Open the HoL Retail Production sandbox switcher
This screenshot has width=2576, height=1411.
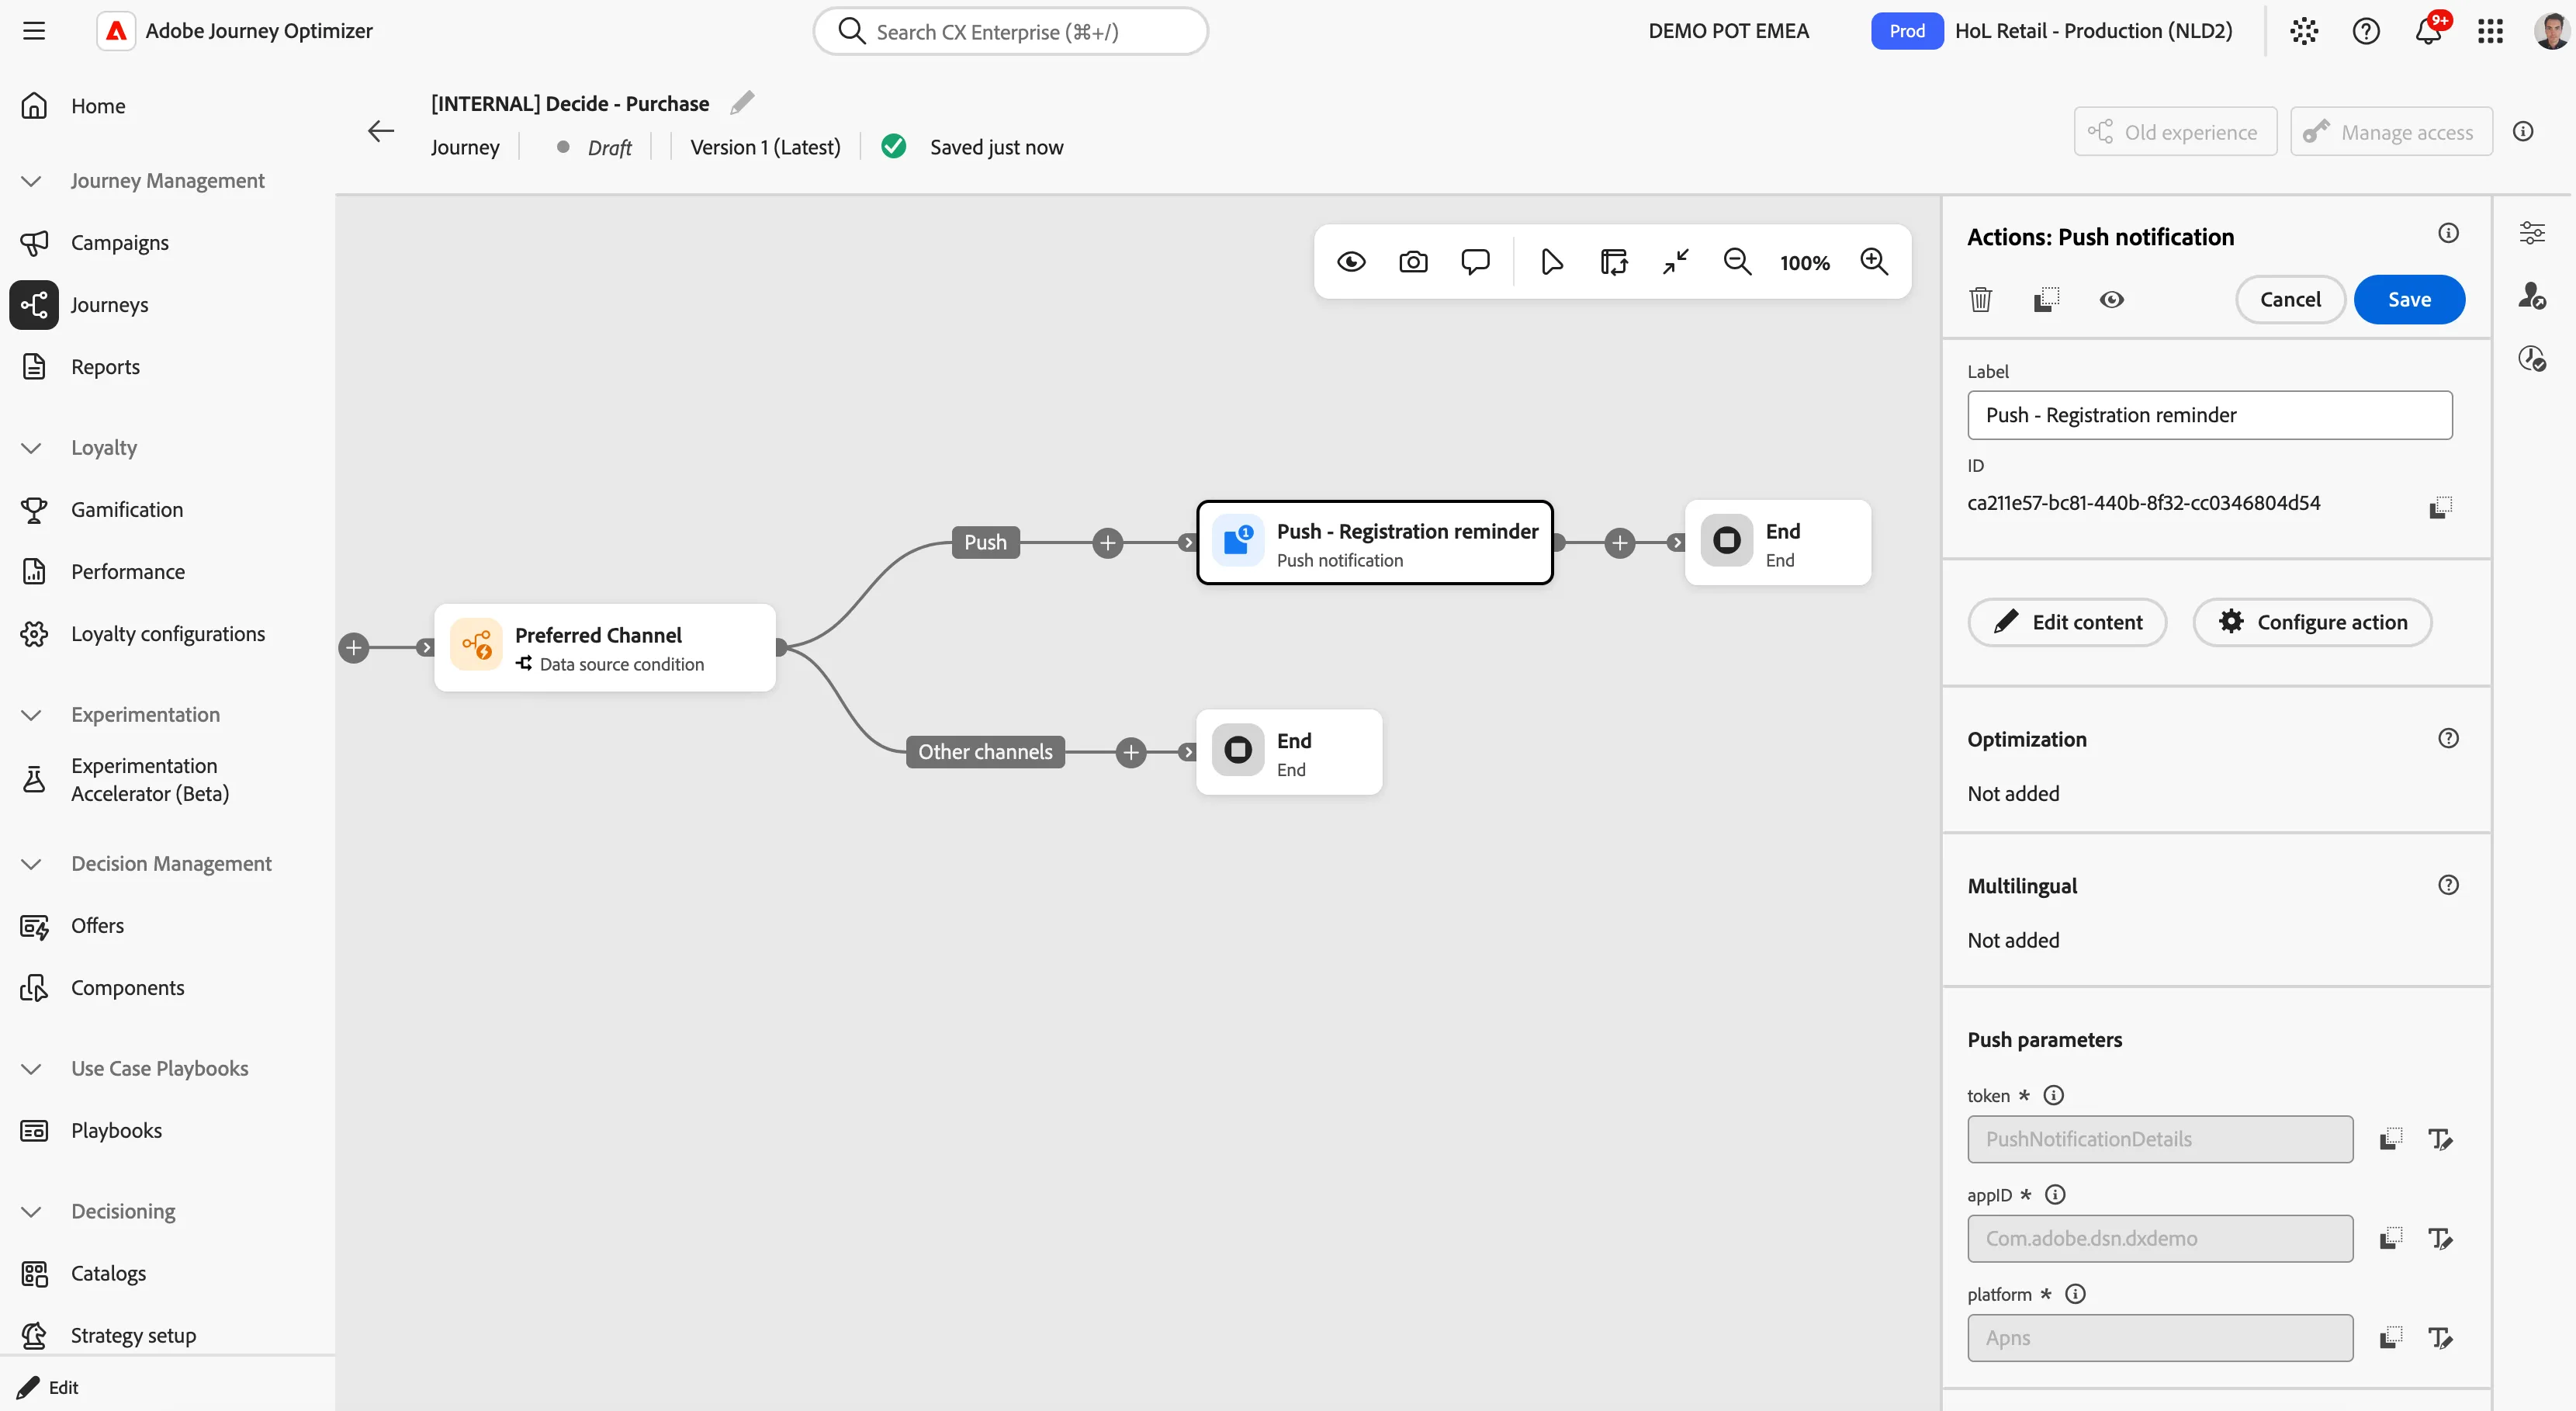point(2052,31)
